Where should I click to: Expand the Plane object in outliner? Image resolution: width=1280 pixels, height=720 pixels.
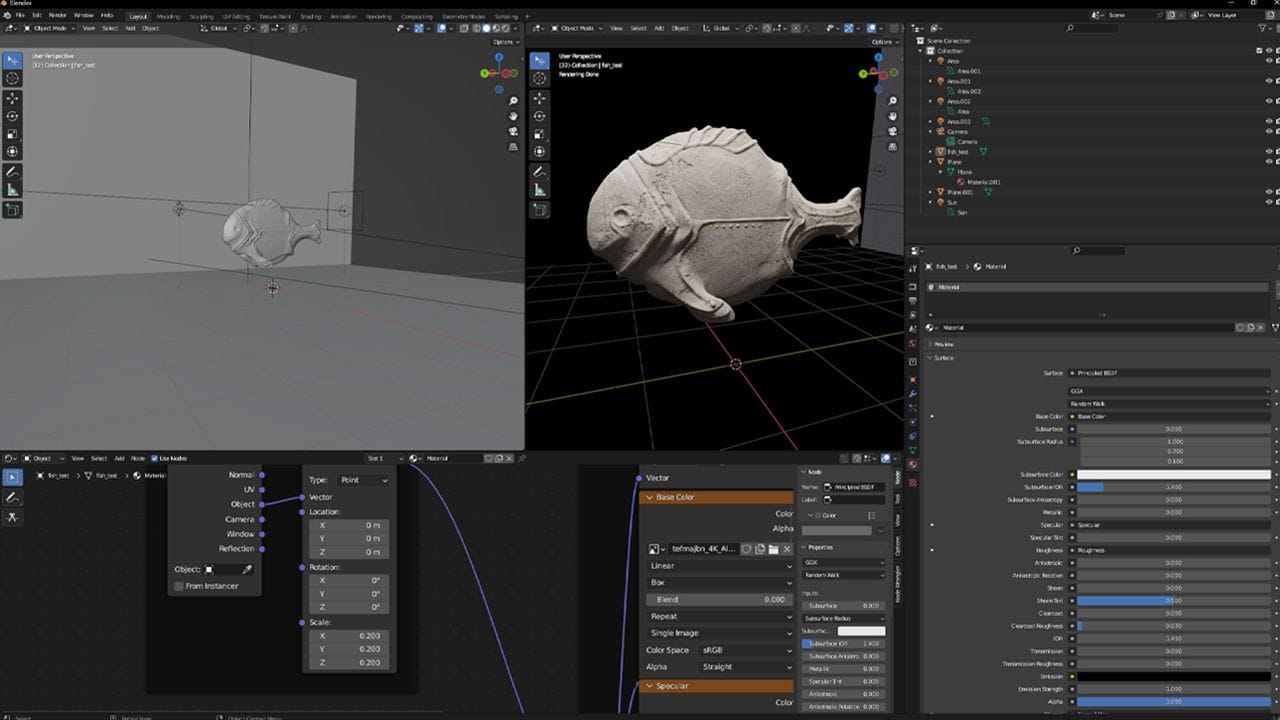tap(930, 162)
